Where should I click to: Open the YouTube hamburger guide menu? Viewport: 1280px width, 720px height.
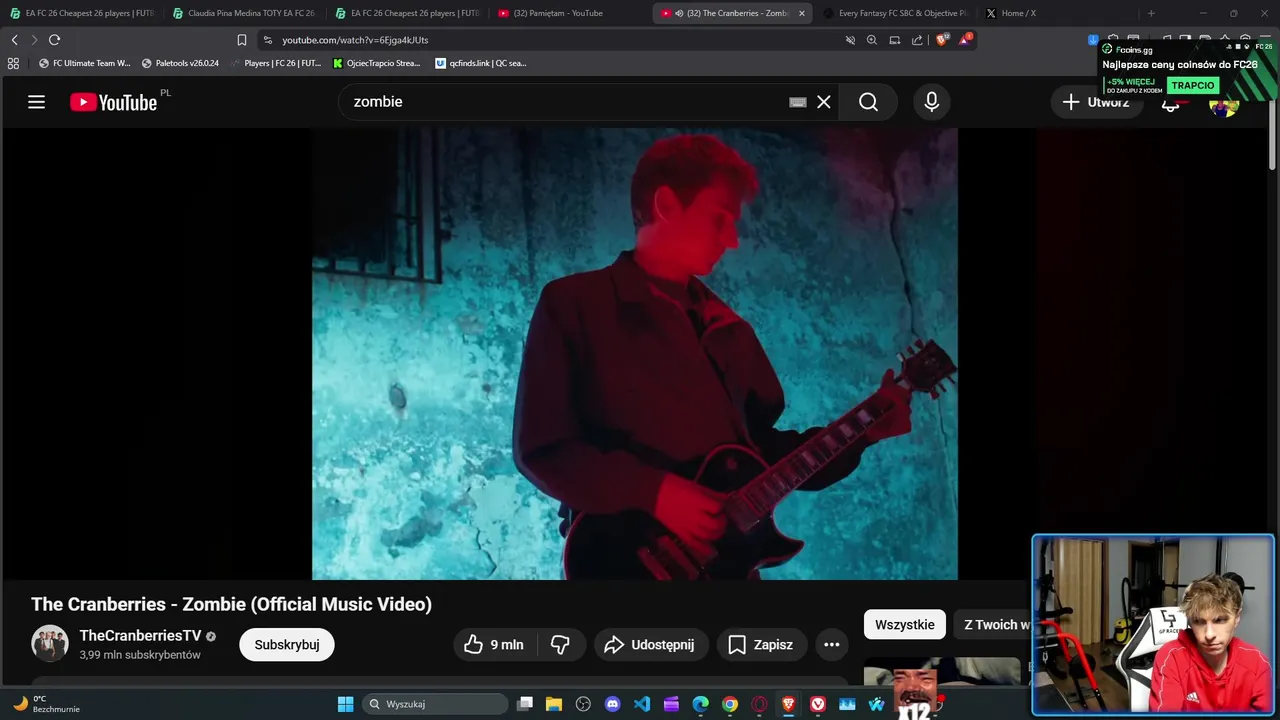[37, 102]
